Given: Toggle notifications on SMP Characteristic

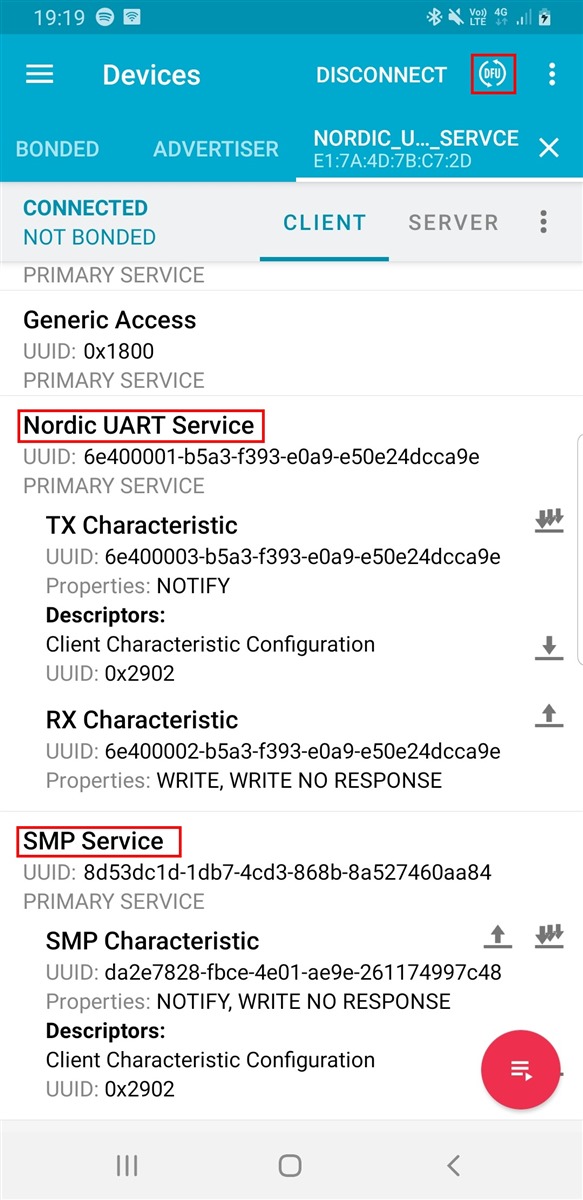Looking at the screenshot, I should pyautogui.click(x=549, y=936).
